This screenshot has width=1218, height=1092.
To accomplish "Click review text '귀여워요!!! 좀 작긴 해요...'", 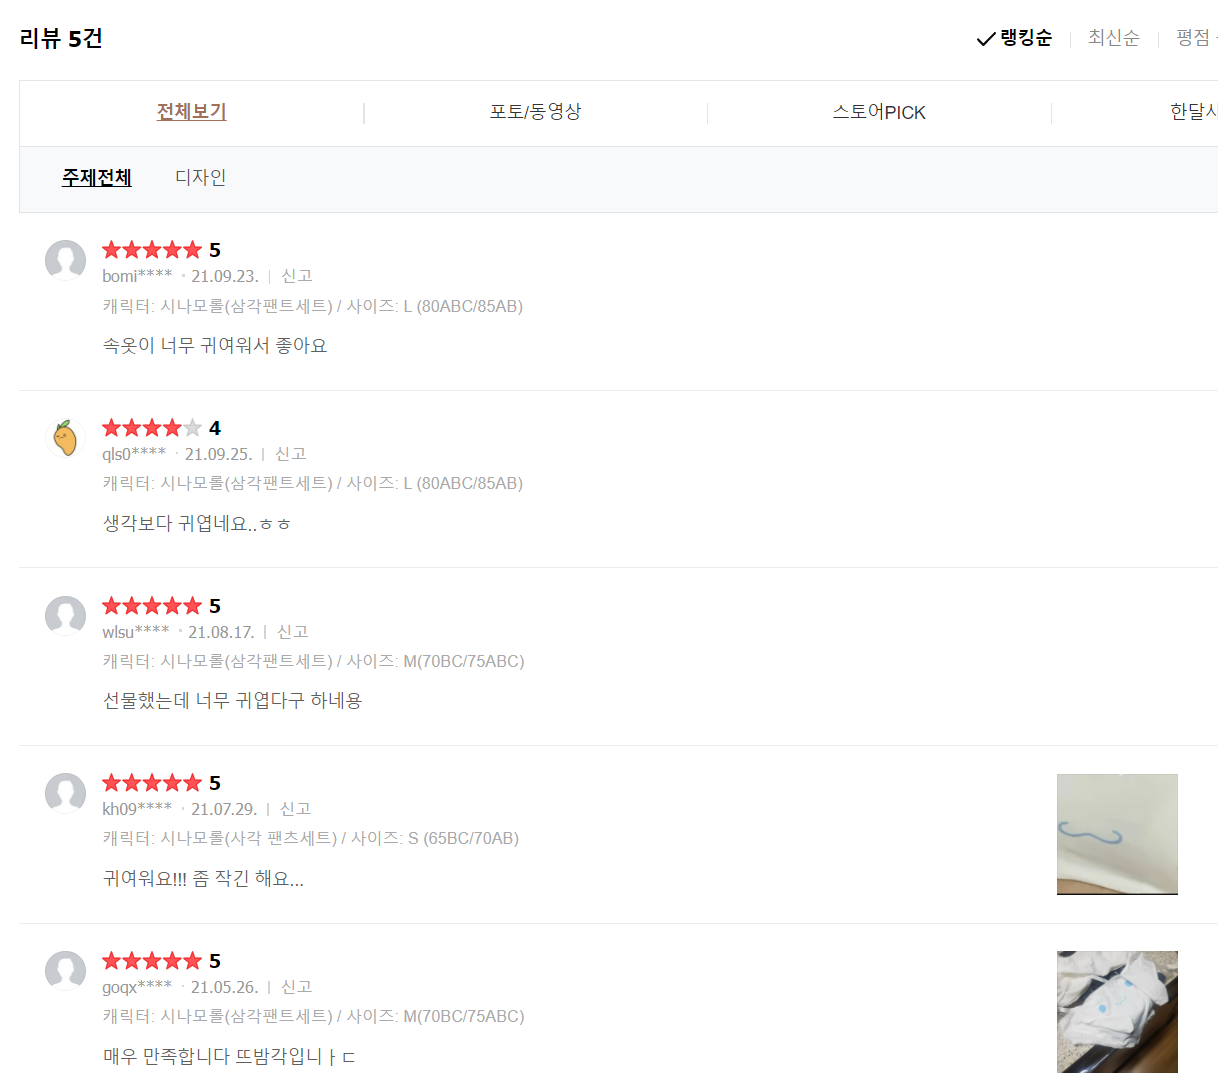I will tap(203, 879).
